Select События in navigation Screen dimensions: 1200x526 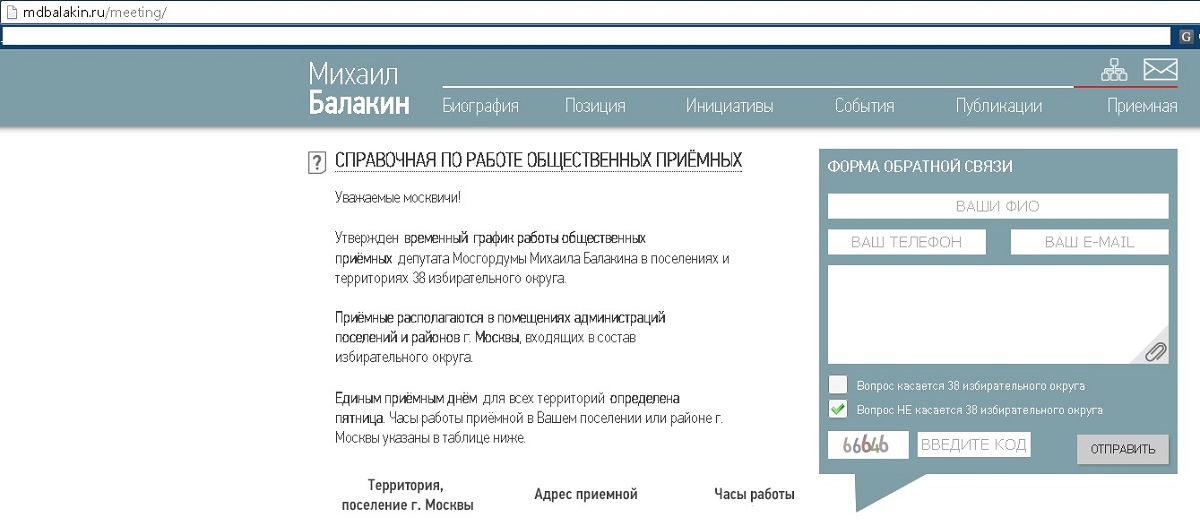point(864,106)
